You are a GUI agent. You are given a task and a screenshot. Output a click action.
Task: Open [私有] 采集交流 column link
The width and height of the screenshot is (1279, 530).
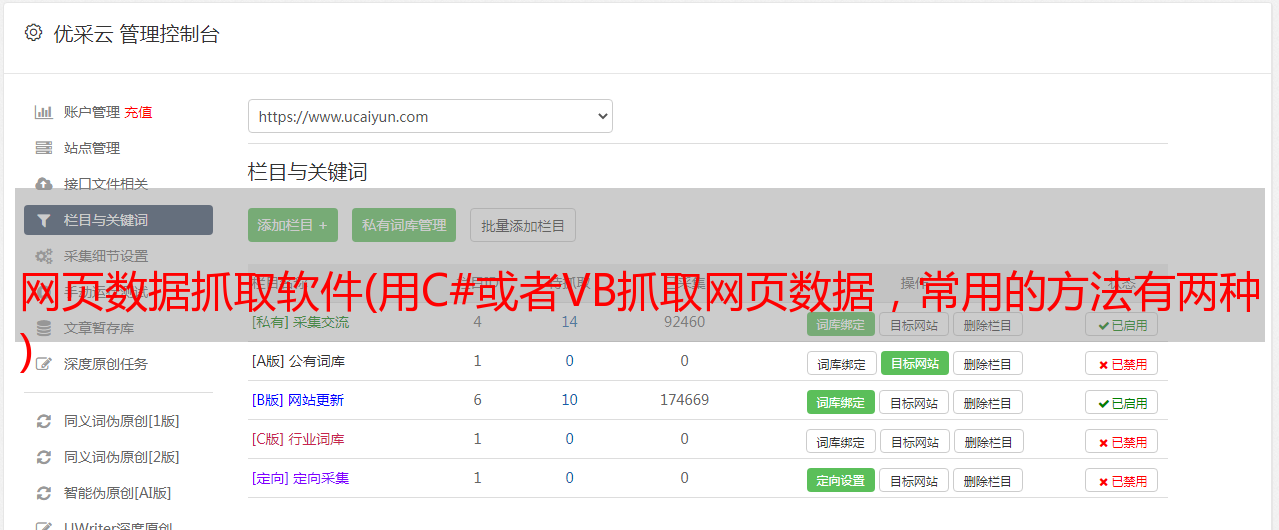pyautogui.click(x=301, y=322)
